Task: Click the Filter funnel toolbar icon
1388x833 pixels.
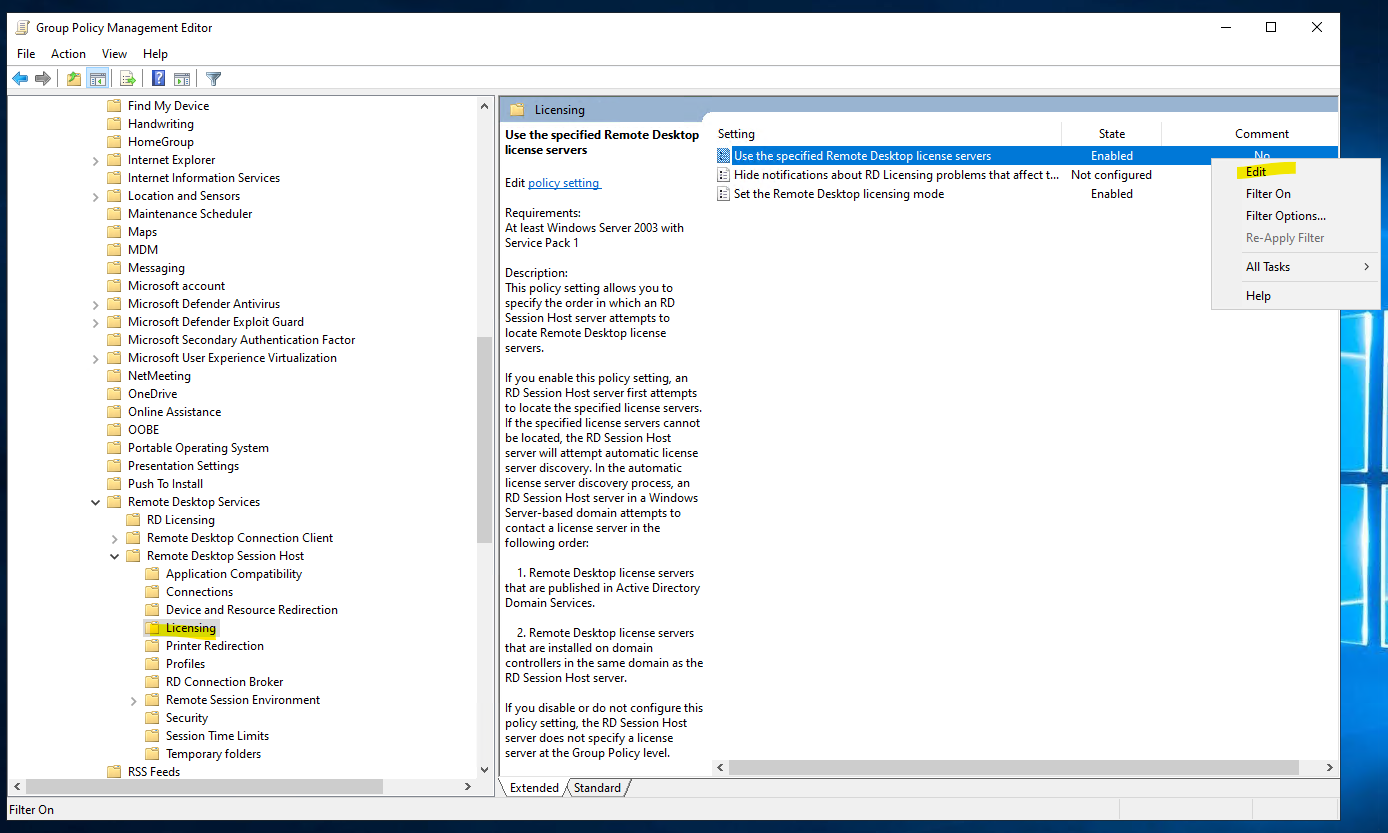Action: tap(213, 78)
